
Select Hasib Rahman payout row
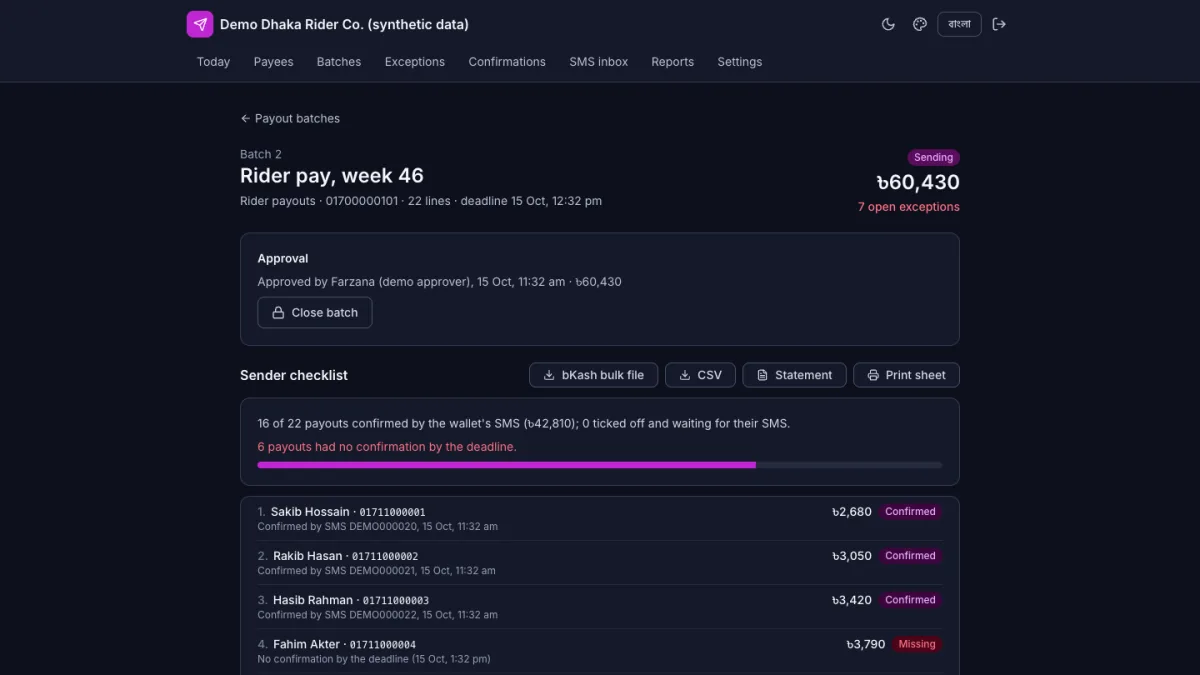600,606
